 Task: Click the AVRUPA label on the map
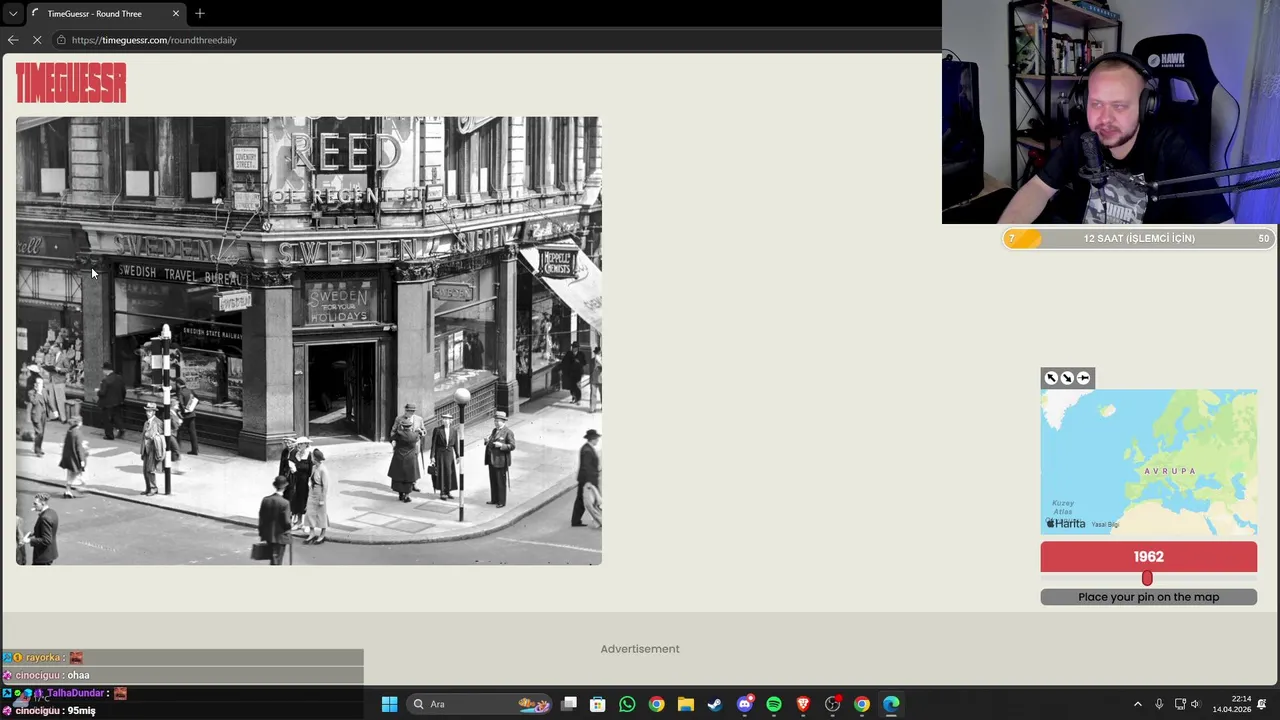[x=1169, y=471]
